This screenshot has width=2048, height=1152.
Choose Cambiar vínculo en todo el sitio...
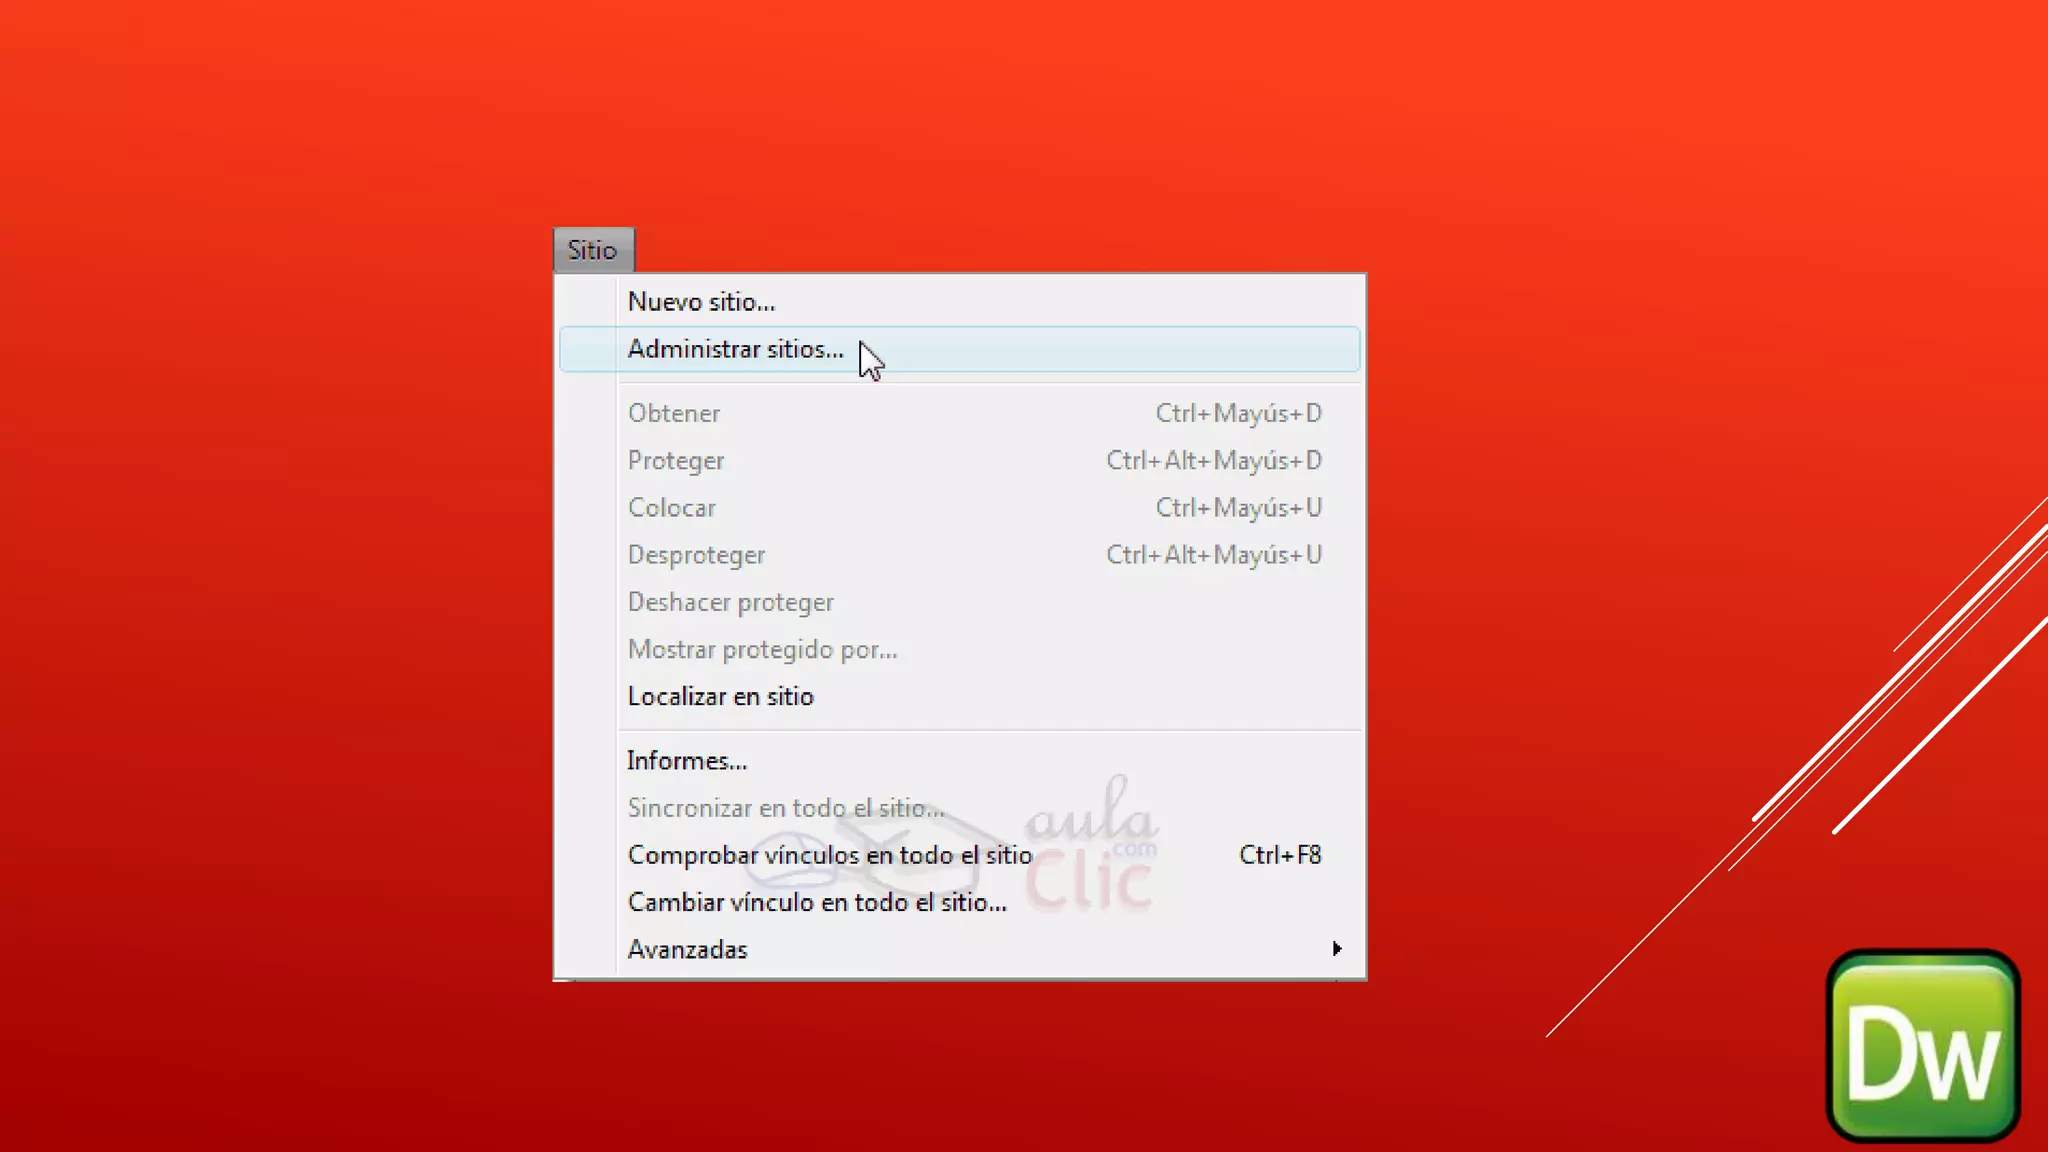pyautogui.click(x=816, y=902)
